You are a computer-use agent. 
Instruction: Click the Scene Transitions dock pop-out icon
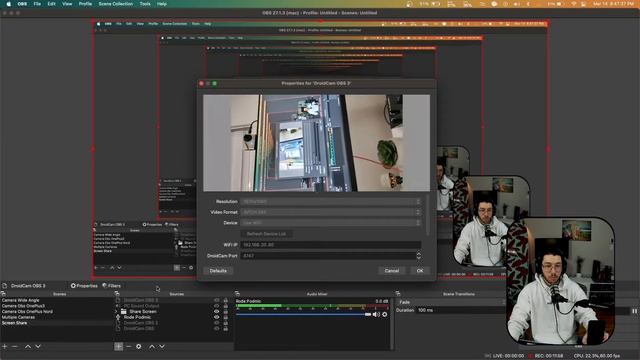click(398, 293)
